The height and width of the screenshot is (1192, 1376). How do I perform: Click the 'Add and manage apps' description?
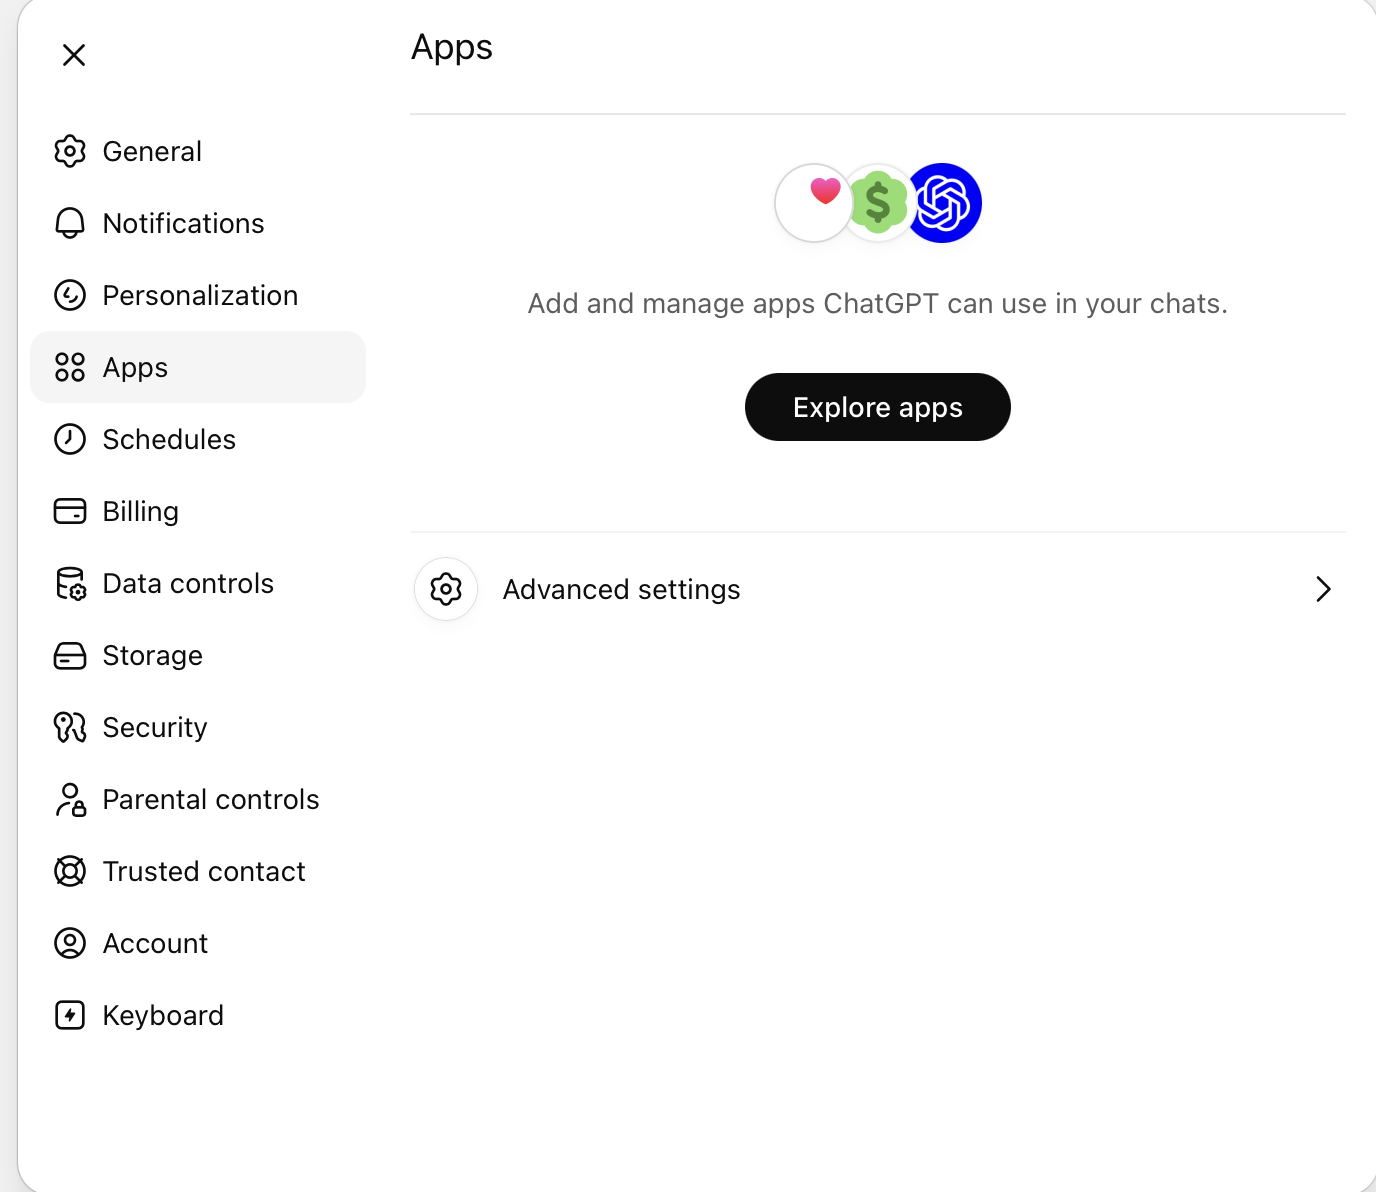pyautogui.click(x=878, y=303)
